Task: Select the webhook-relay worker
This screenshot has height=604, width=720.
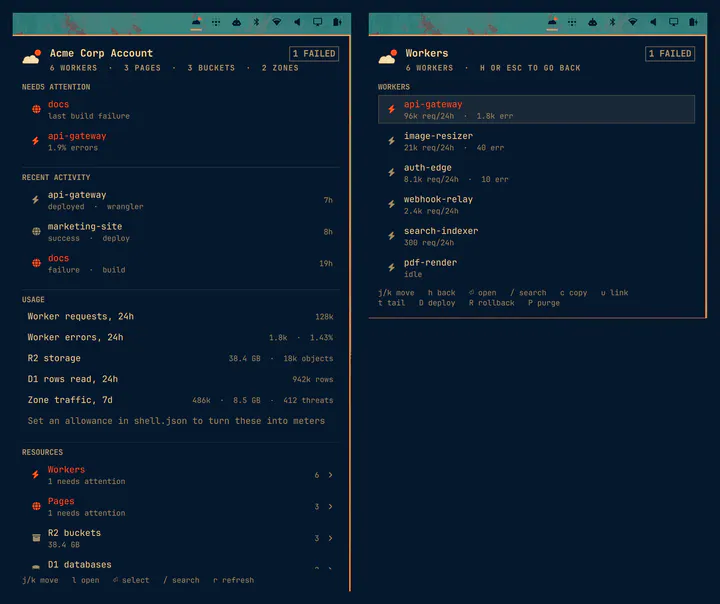Action: [x=536, y=204]
